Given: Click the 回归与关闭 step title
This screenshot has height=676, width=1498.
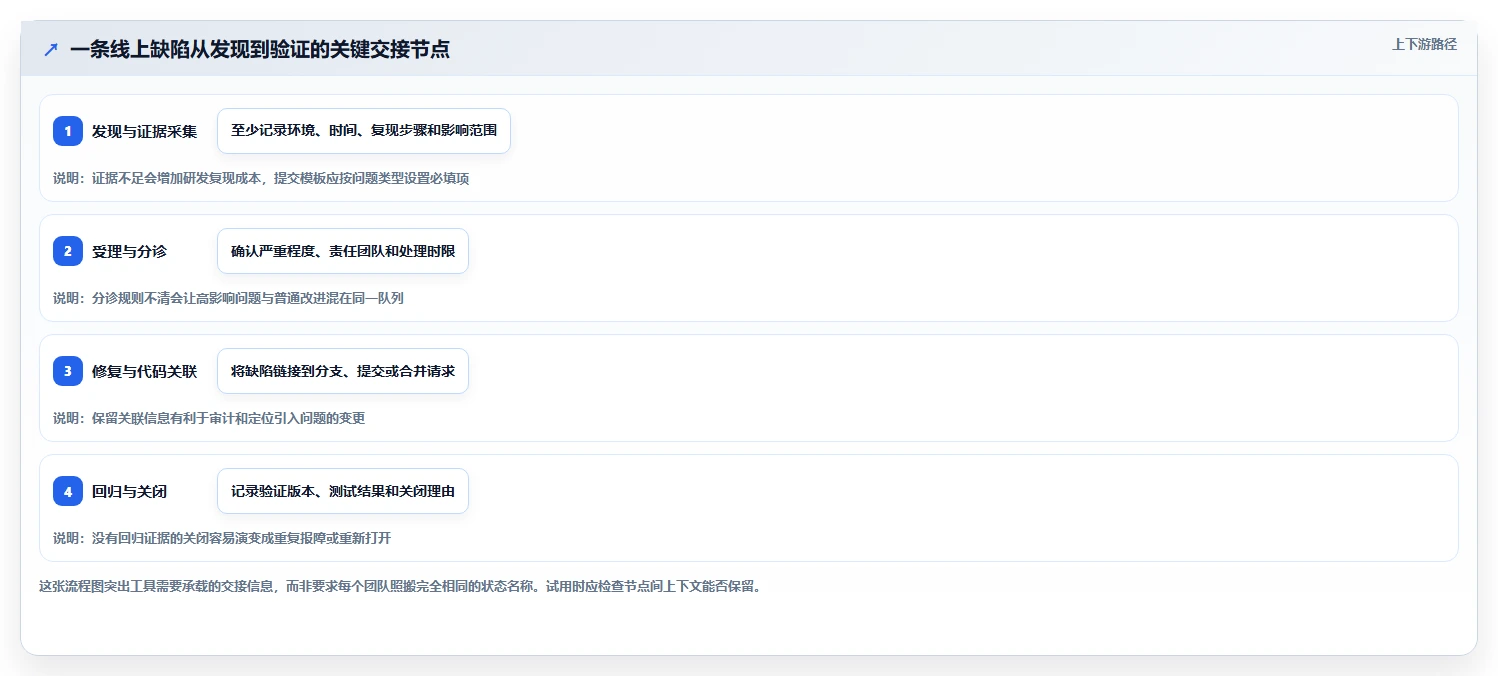Looking at the screenshot, I should (x=129, y=491).
